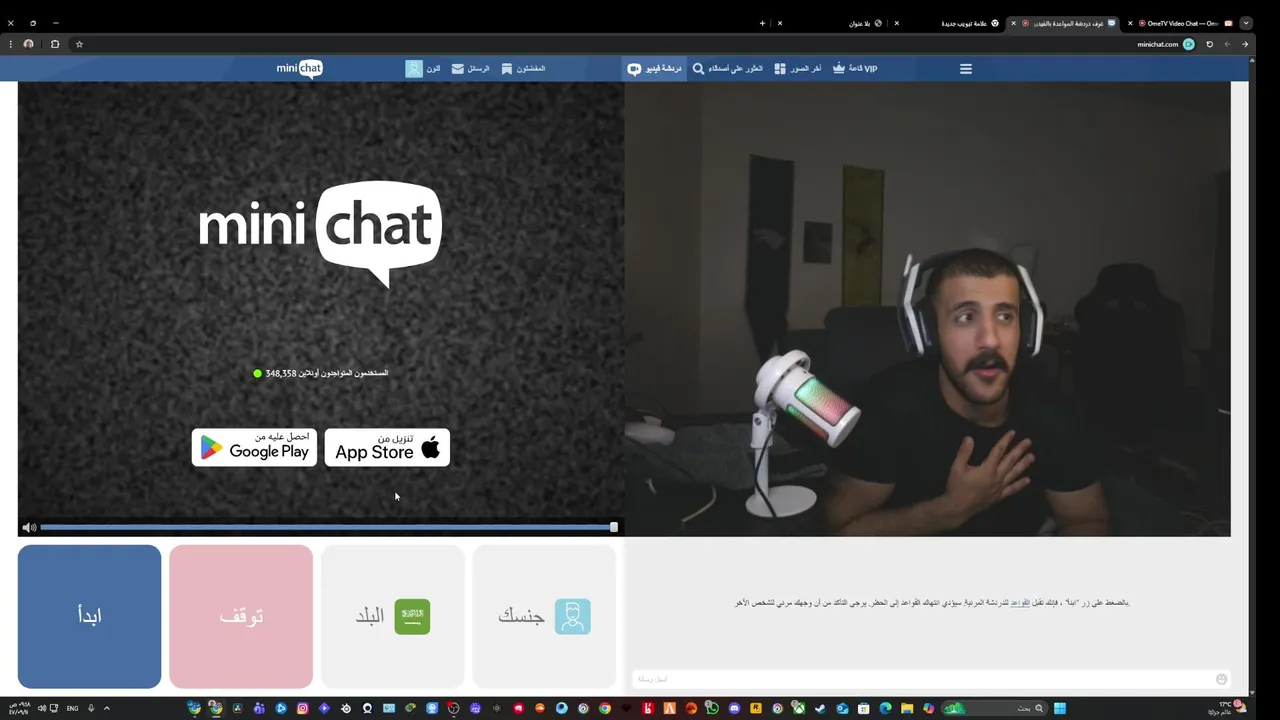This screenshot has height=720, width=1280.
Task: Go back using the browser arrow
Action: coord(1245,44)
